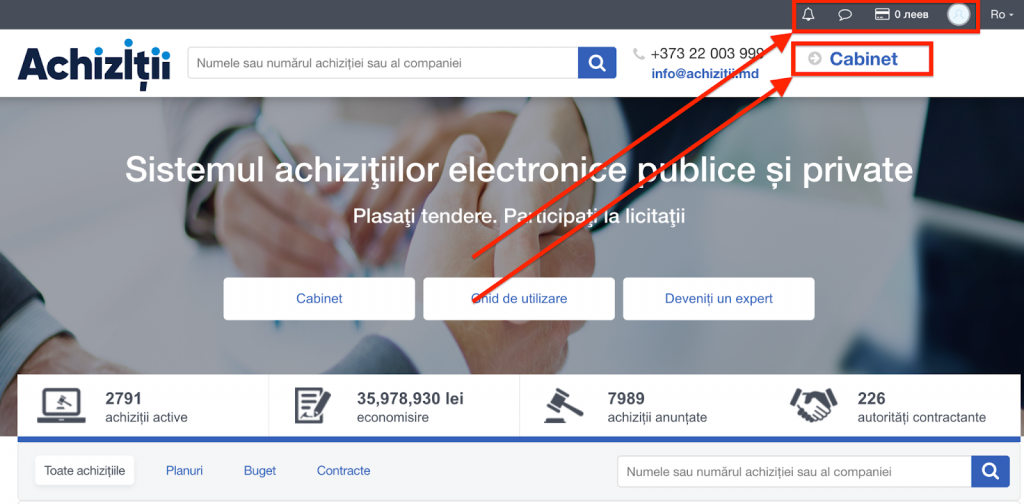Open the messages chat bubble icon
Screen dimensions: 1024x504
pyautogui.click(x=844, y=14)
